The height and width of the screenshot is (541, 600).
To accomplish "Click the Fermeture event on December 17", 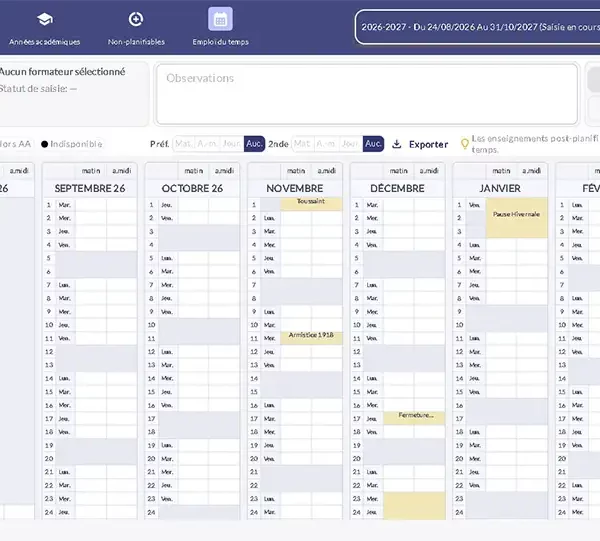I will [414, 418].
